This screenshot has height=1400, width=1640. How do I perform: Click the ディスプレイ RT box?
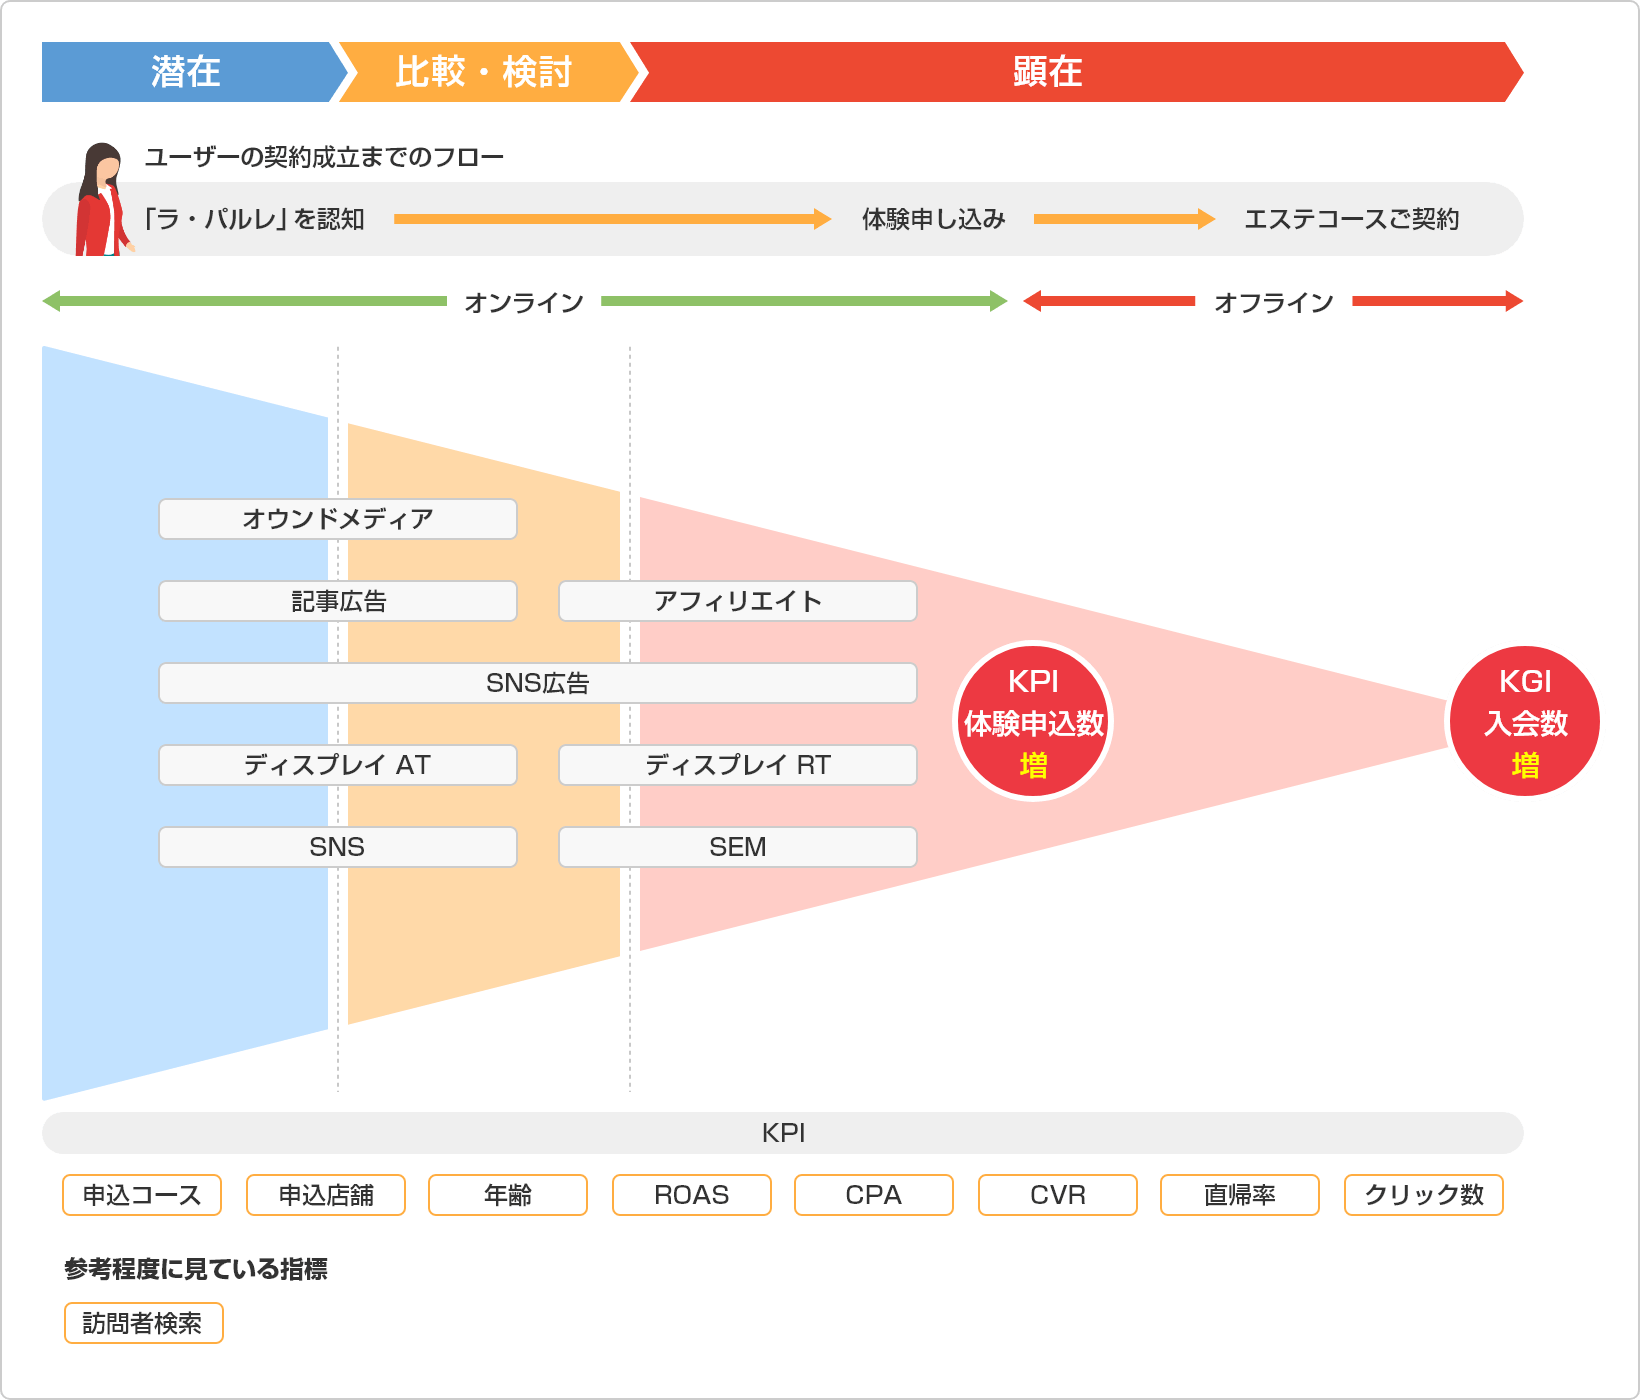coord(738,765)
